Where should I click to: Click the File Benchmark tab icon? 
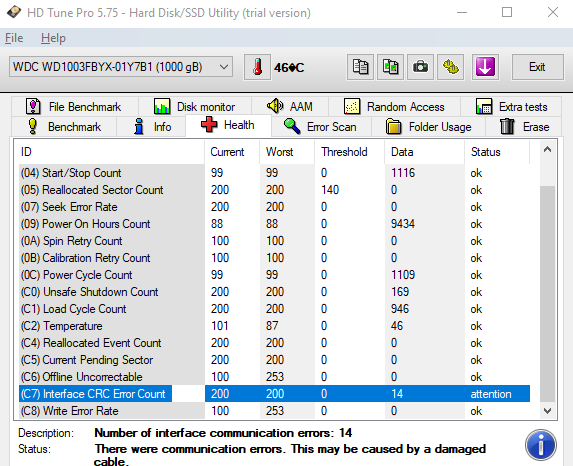click(x=33, y=106)
